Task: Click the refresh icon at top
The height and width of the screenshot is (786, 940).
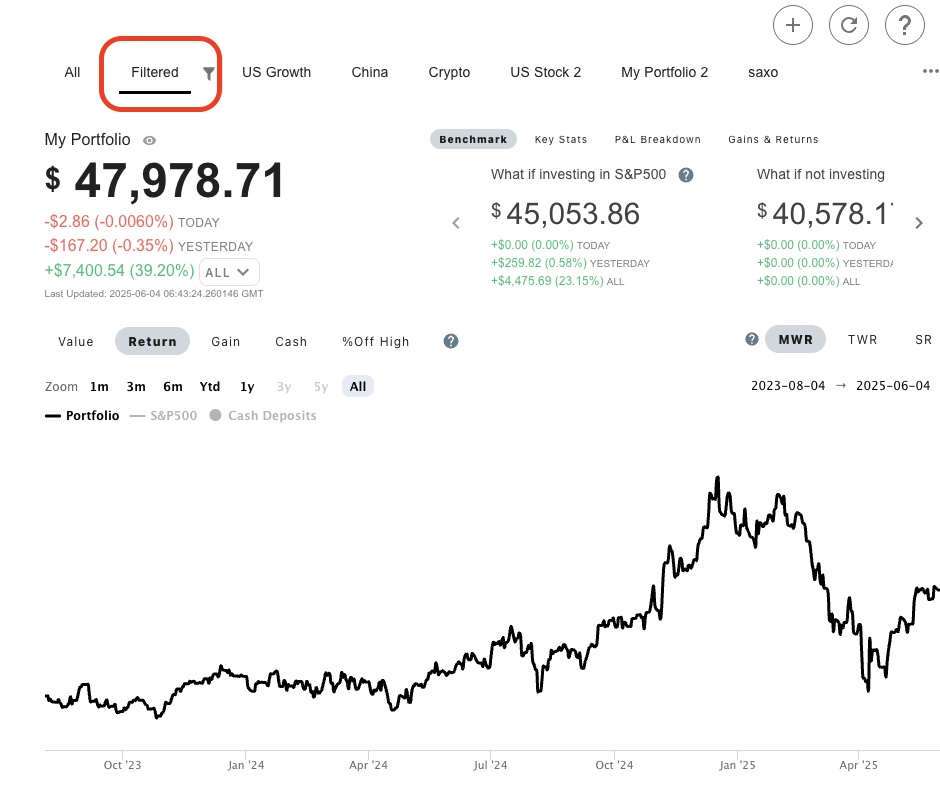Action: 849,26
